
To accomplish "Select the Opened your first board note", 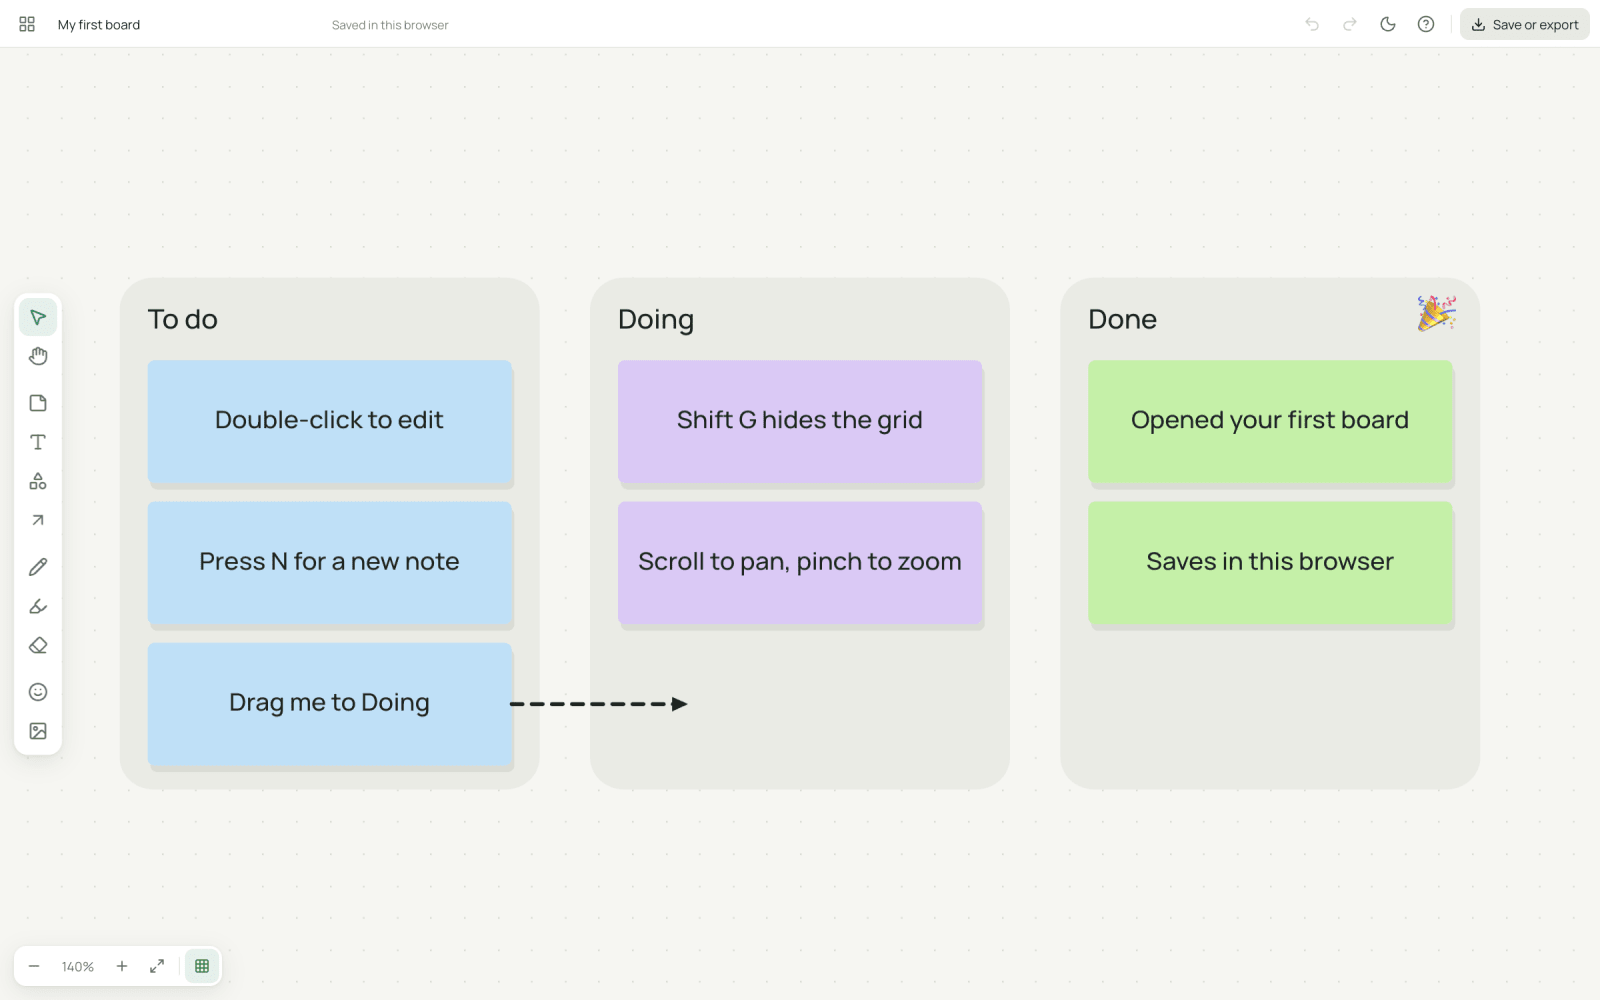I will (1270, 422).
